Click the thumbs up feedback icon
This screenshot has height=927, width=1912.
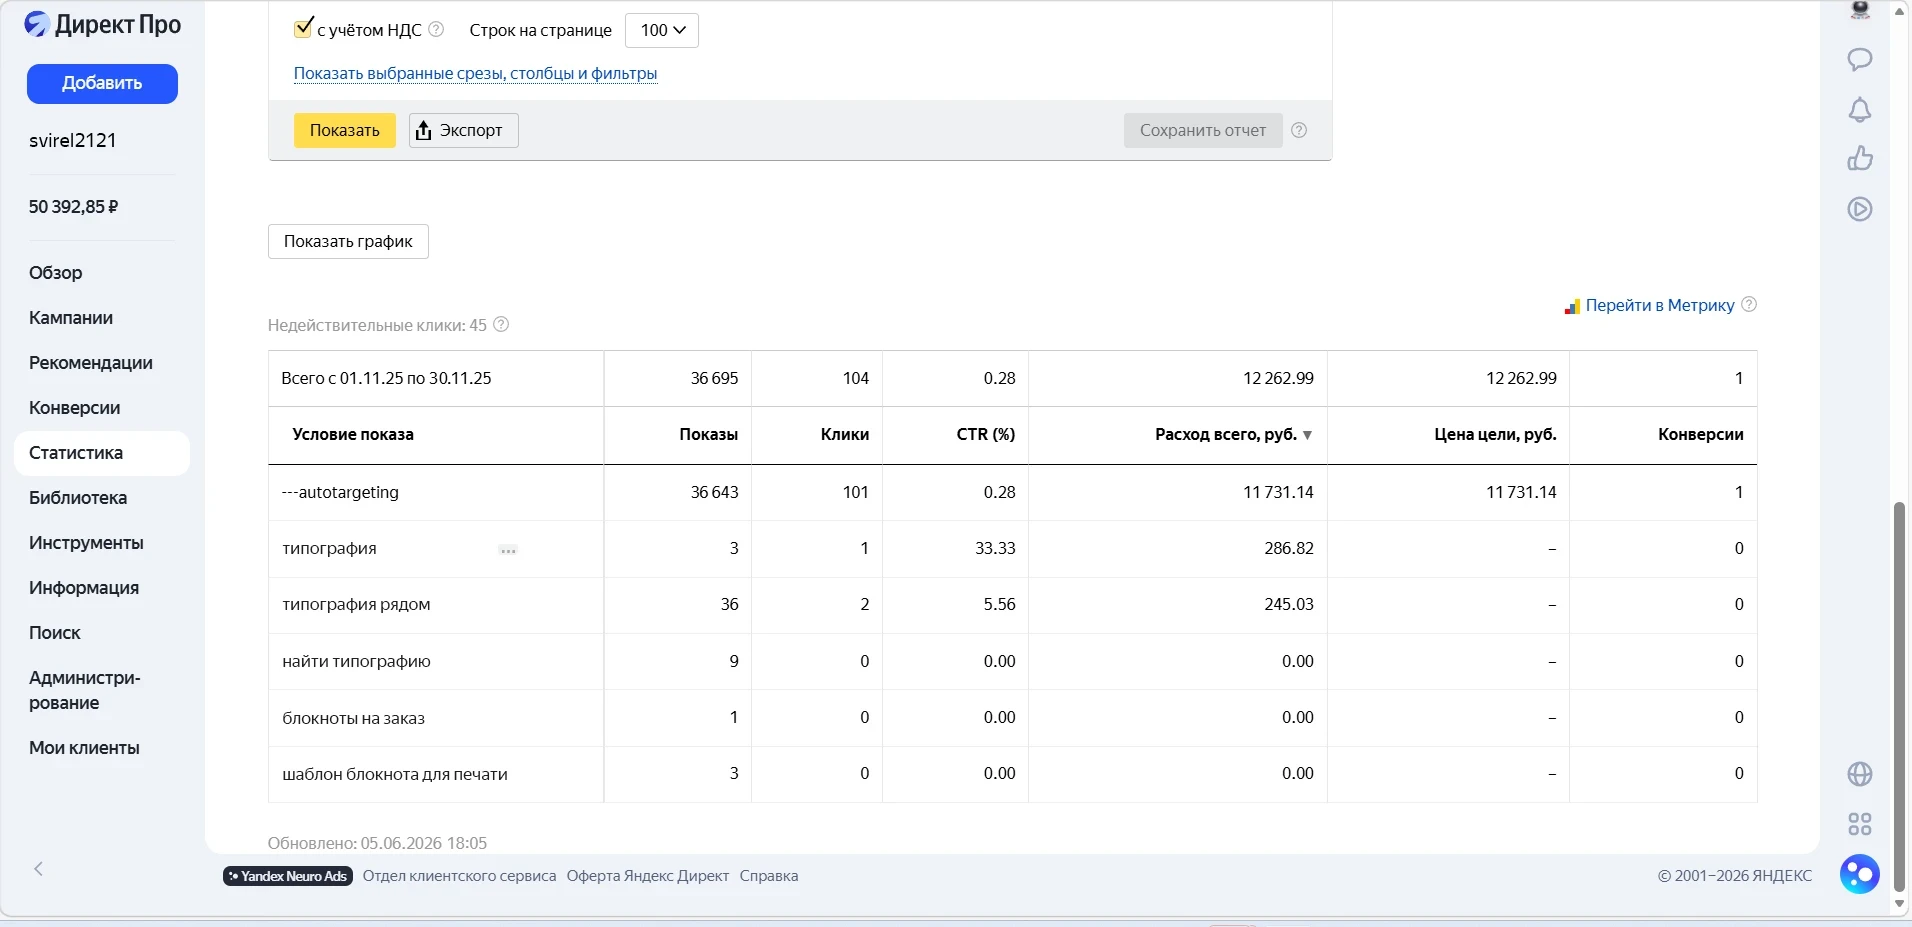click(1859, 159)
